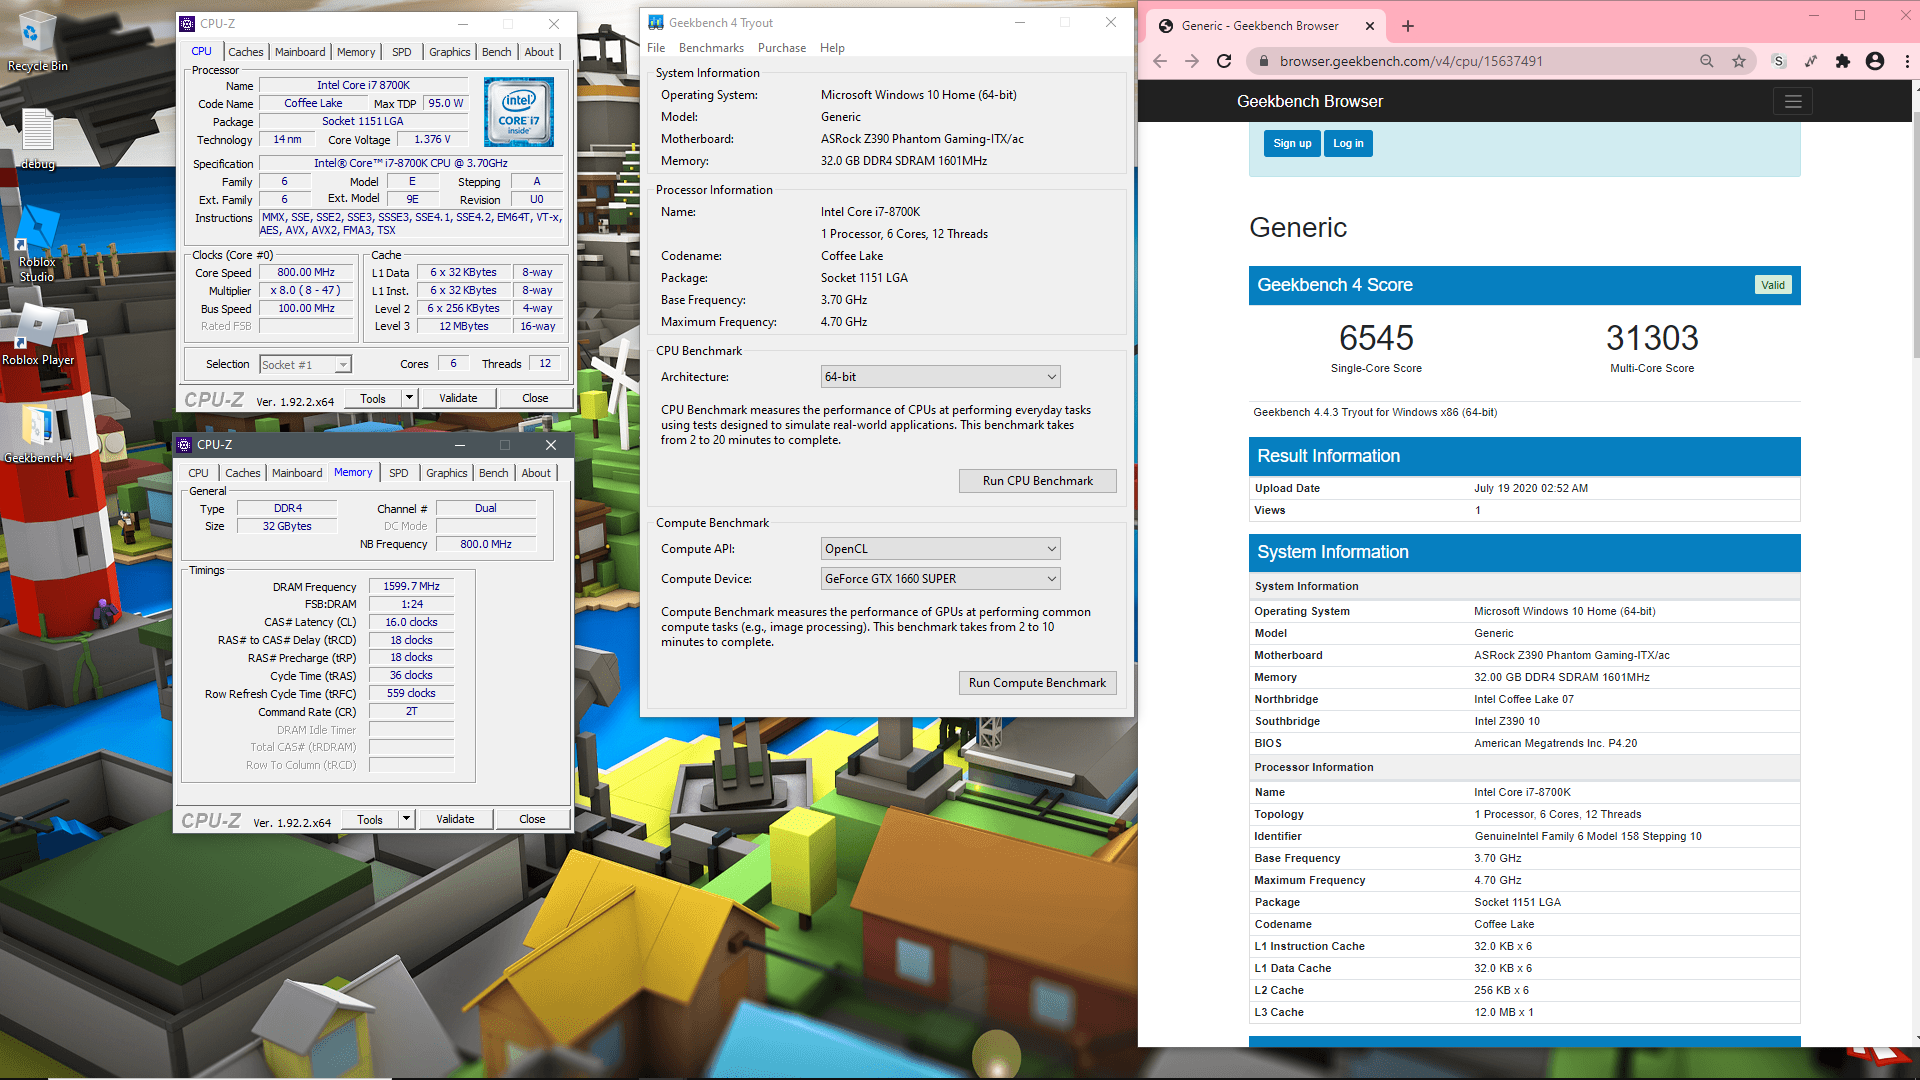This screenshot has height=1080, width=1920.
Task: Click the site lock icon in the address bar
Action: [x=1263, y=61]
